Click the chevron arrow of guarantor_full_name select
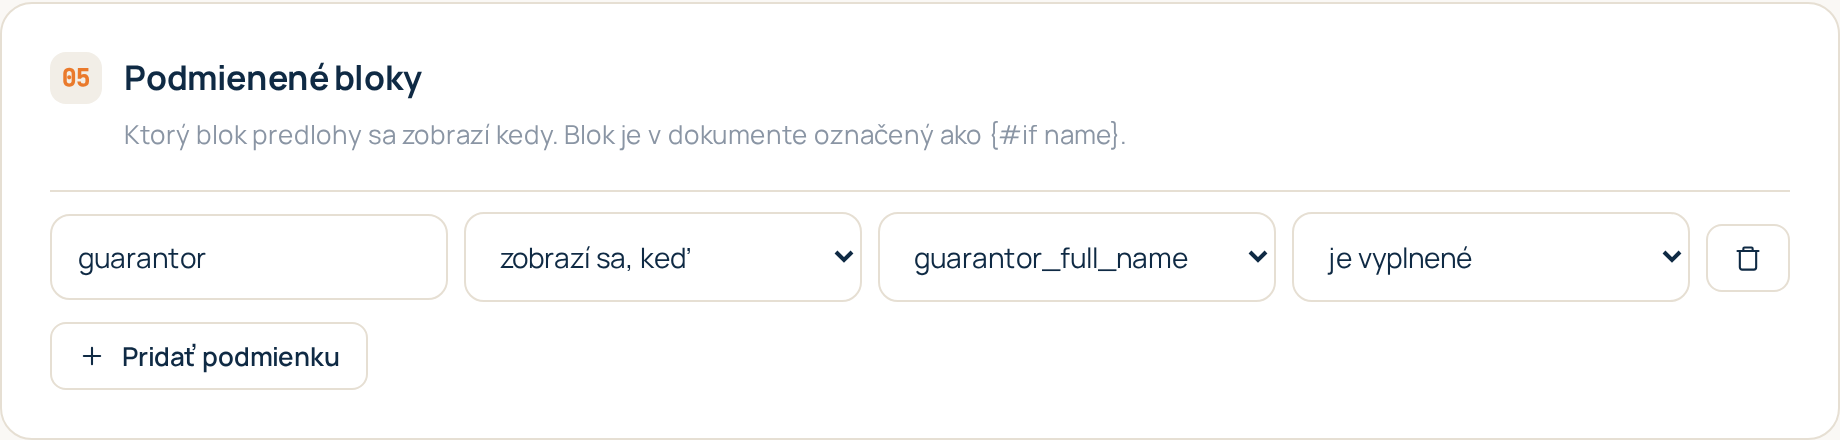Image resolution: width=1840 pixels, height=440 pixels. [x=1257, y=257]
